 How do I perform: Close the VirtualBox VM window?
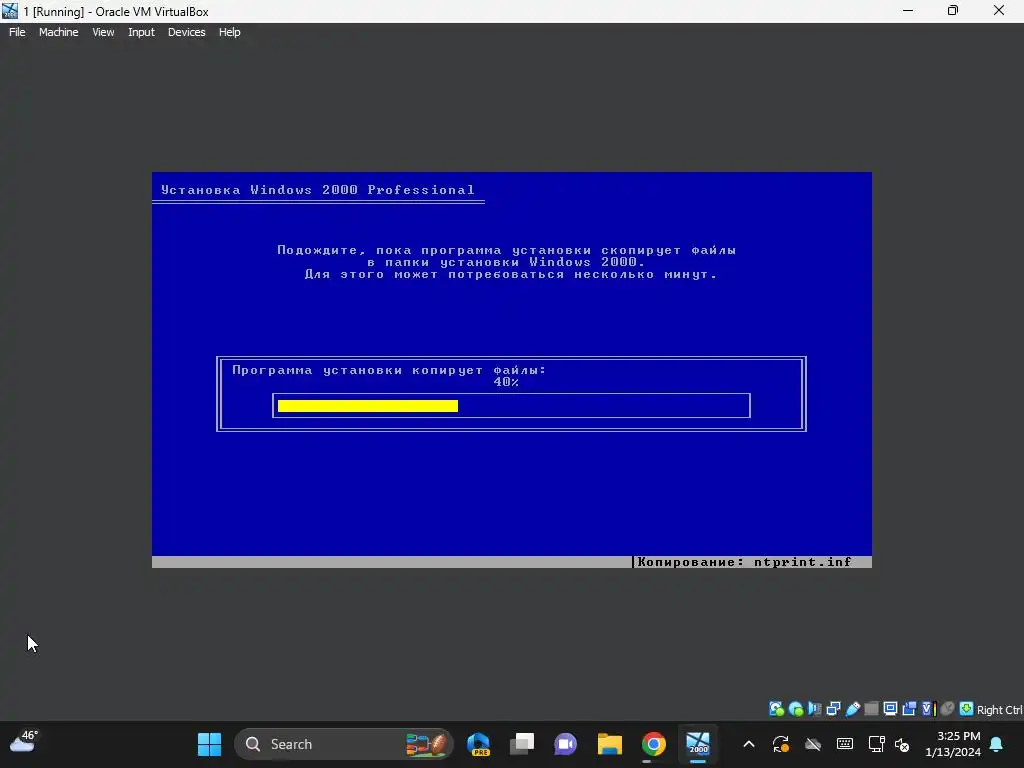(999, 10)
